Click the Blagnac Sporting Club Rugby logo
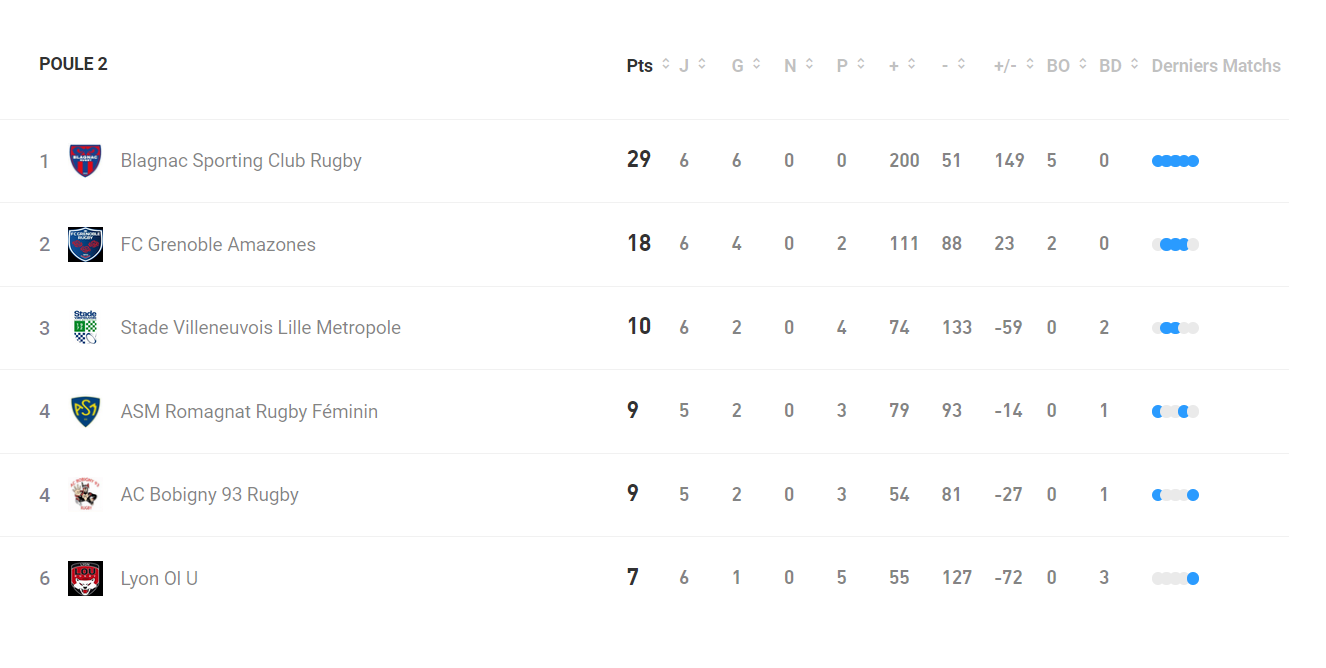 85,161
